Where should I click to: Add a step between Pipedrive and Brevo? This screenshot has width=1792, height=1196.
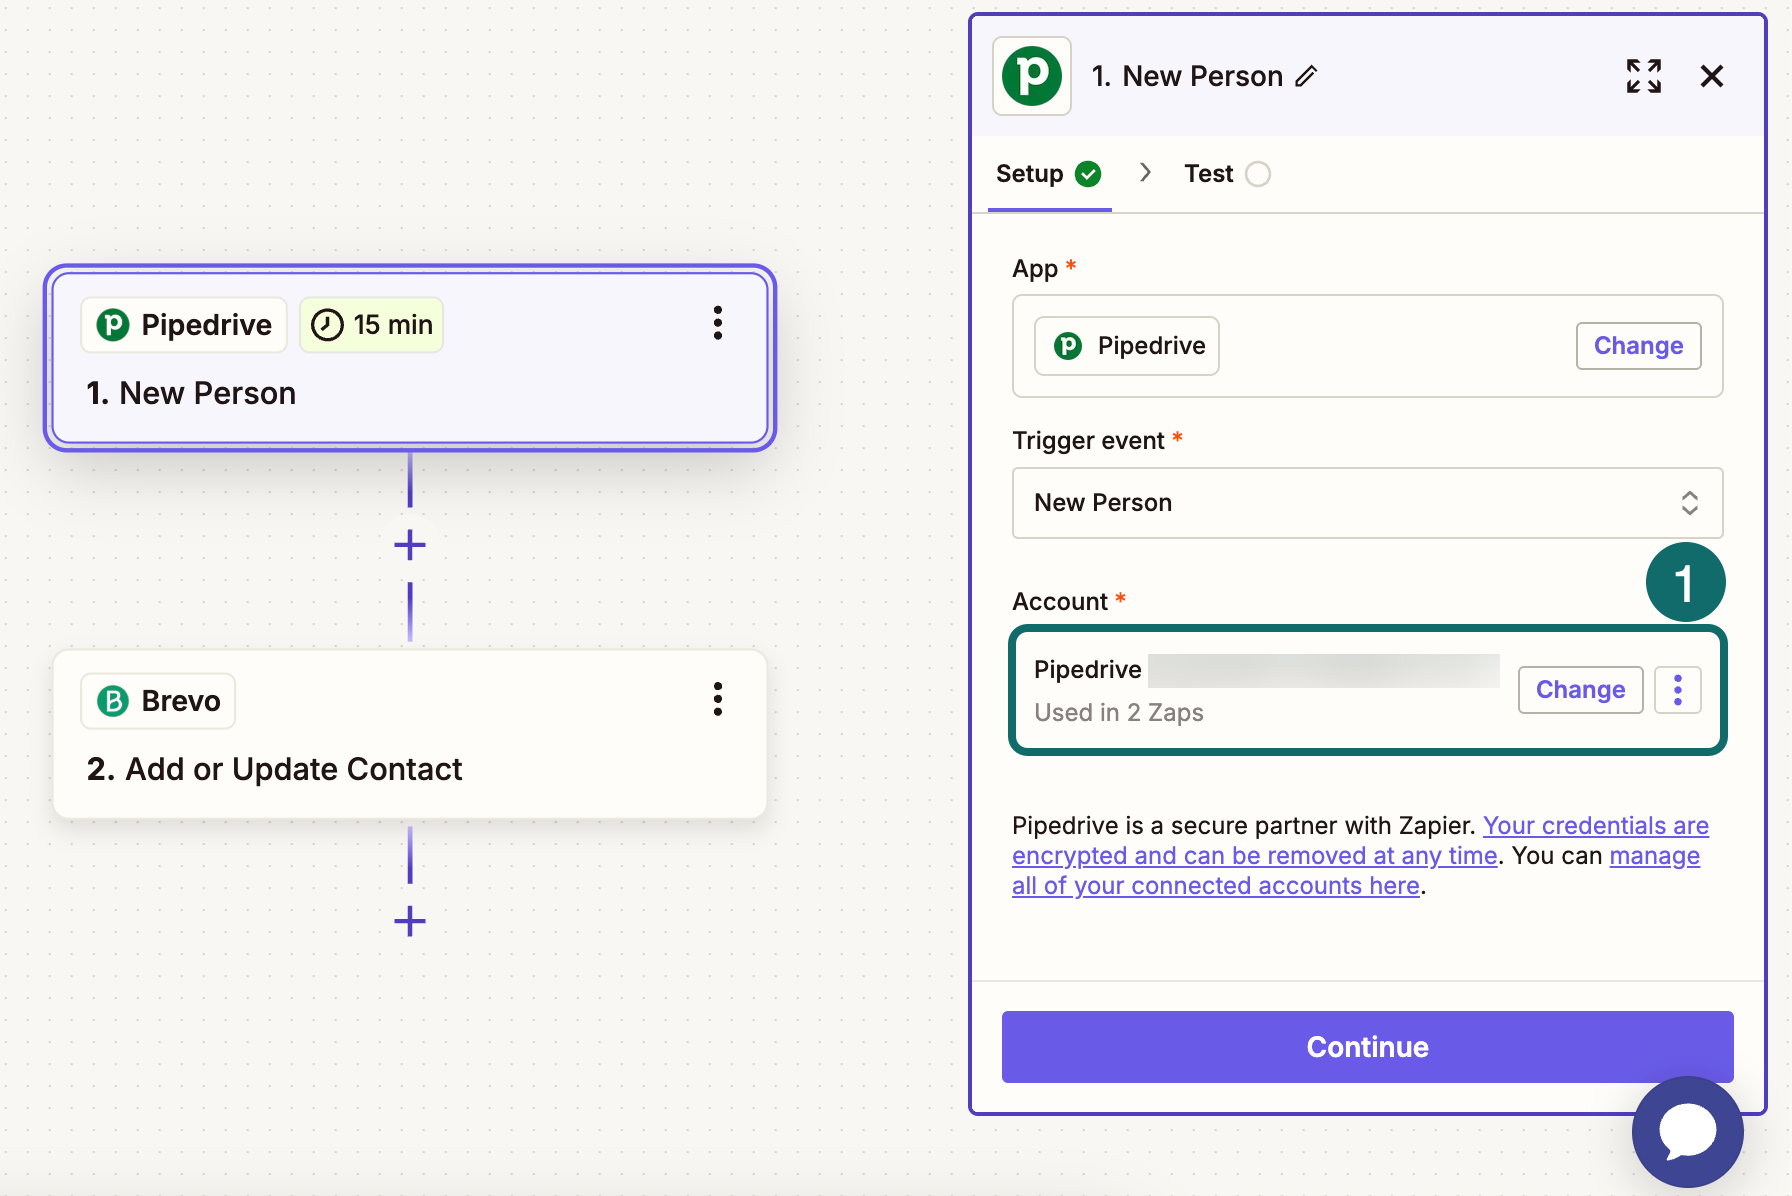coord(410,545)
